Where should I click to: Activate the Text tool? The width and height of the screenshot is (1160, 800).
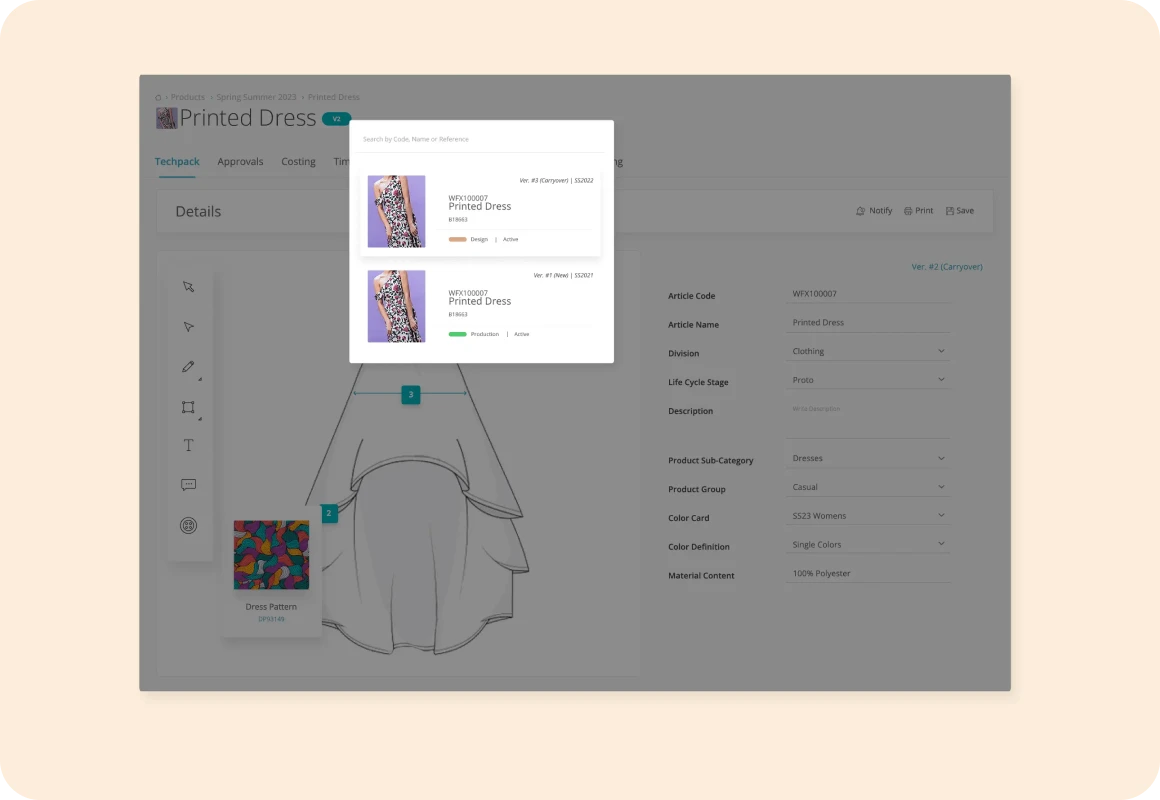click(188, 446)
